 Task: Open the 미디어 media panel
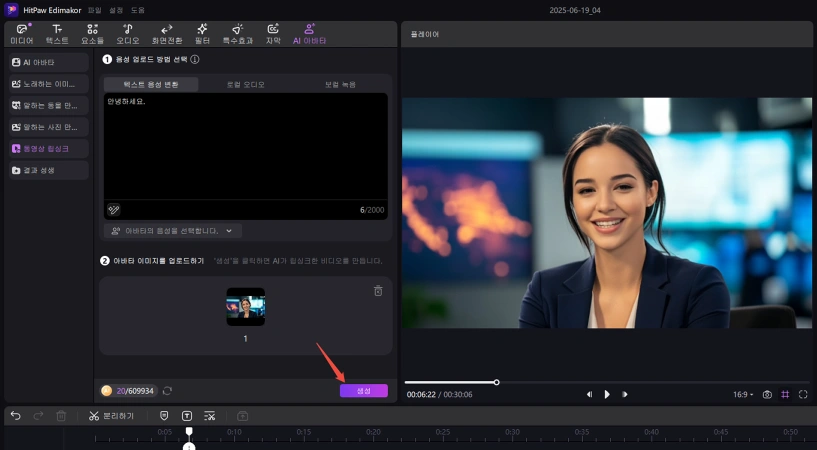(22, 34)
